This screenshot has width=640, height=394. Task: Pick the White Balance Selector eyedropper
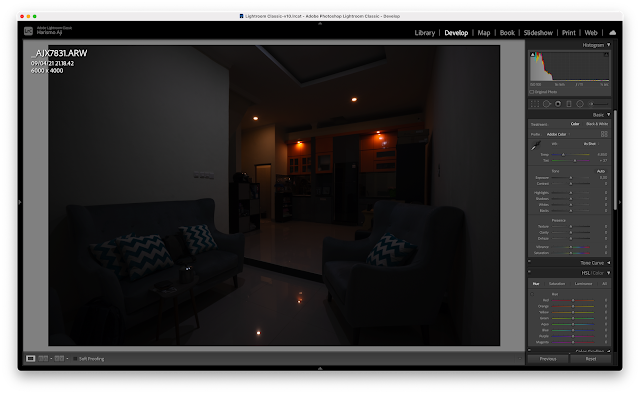click(x=536, y=145)
